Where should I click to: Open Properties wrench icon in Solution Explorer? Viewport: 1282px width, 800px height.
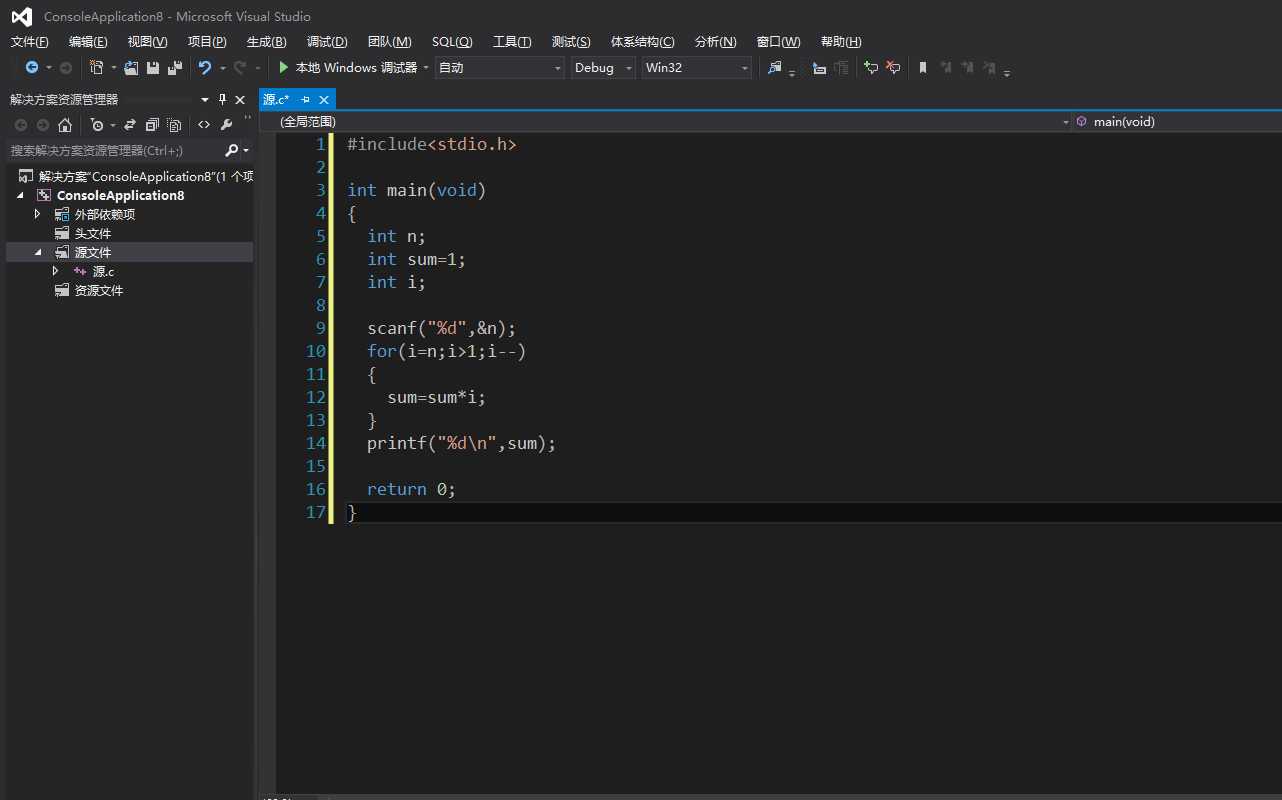click(226, 125)
